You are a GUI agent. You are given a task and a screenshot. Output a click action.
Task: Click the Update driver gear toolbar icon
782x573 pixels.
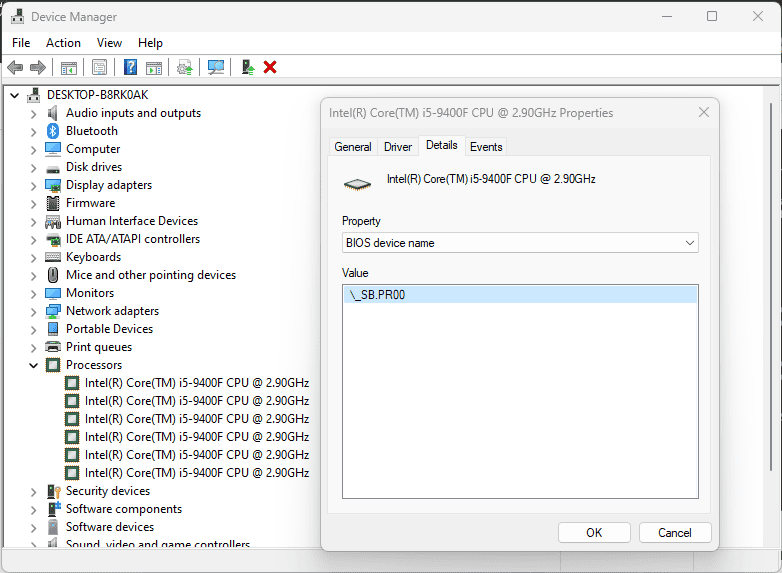(185, 67)
